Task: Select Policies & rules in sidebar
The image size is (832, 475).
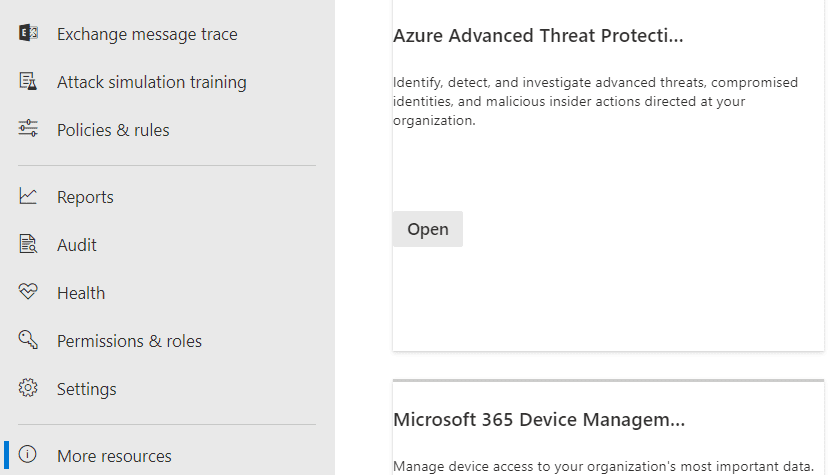Action: point(113,130)
